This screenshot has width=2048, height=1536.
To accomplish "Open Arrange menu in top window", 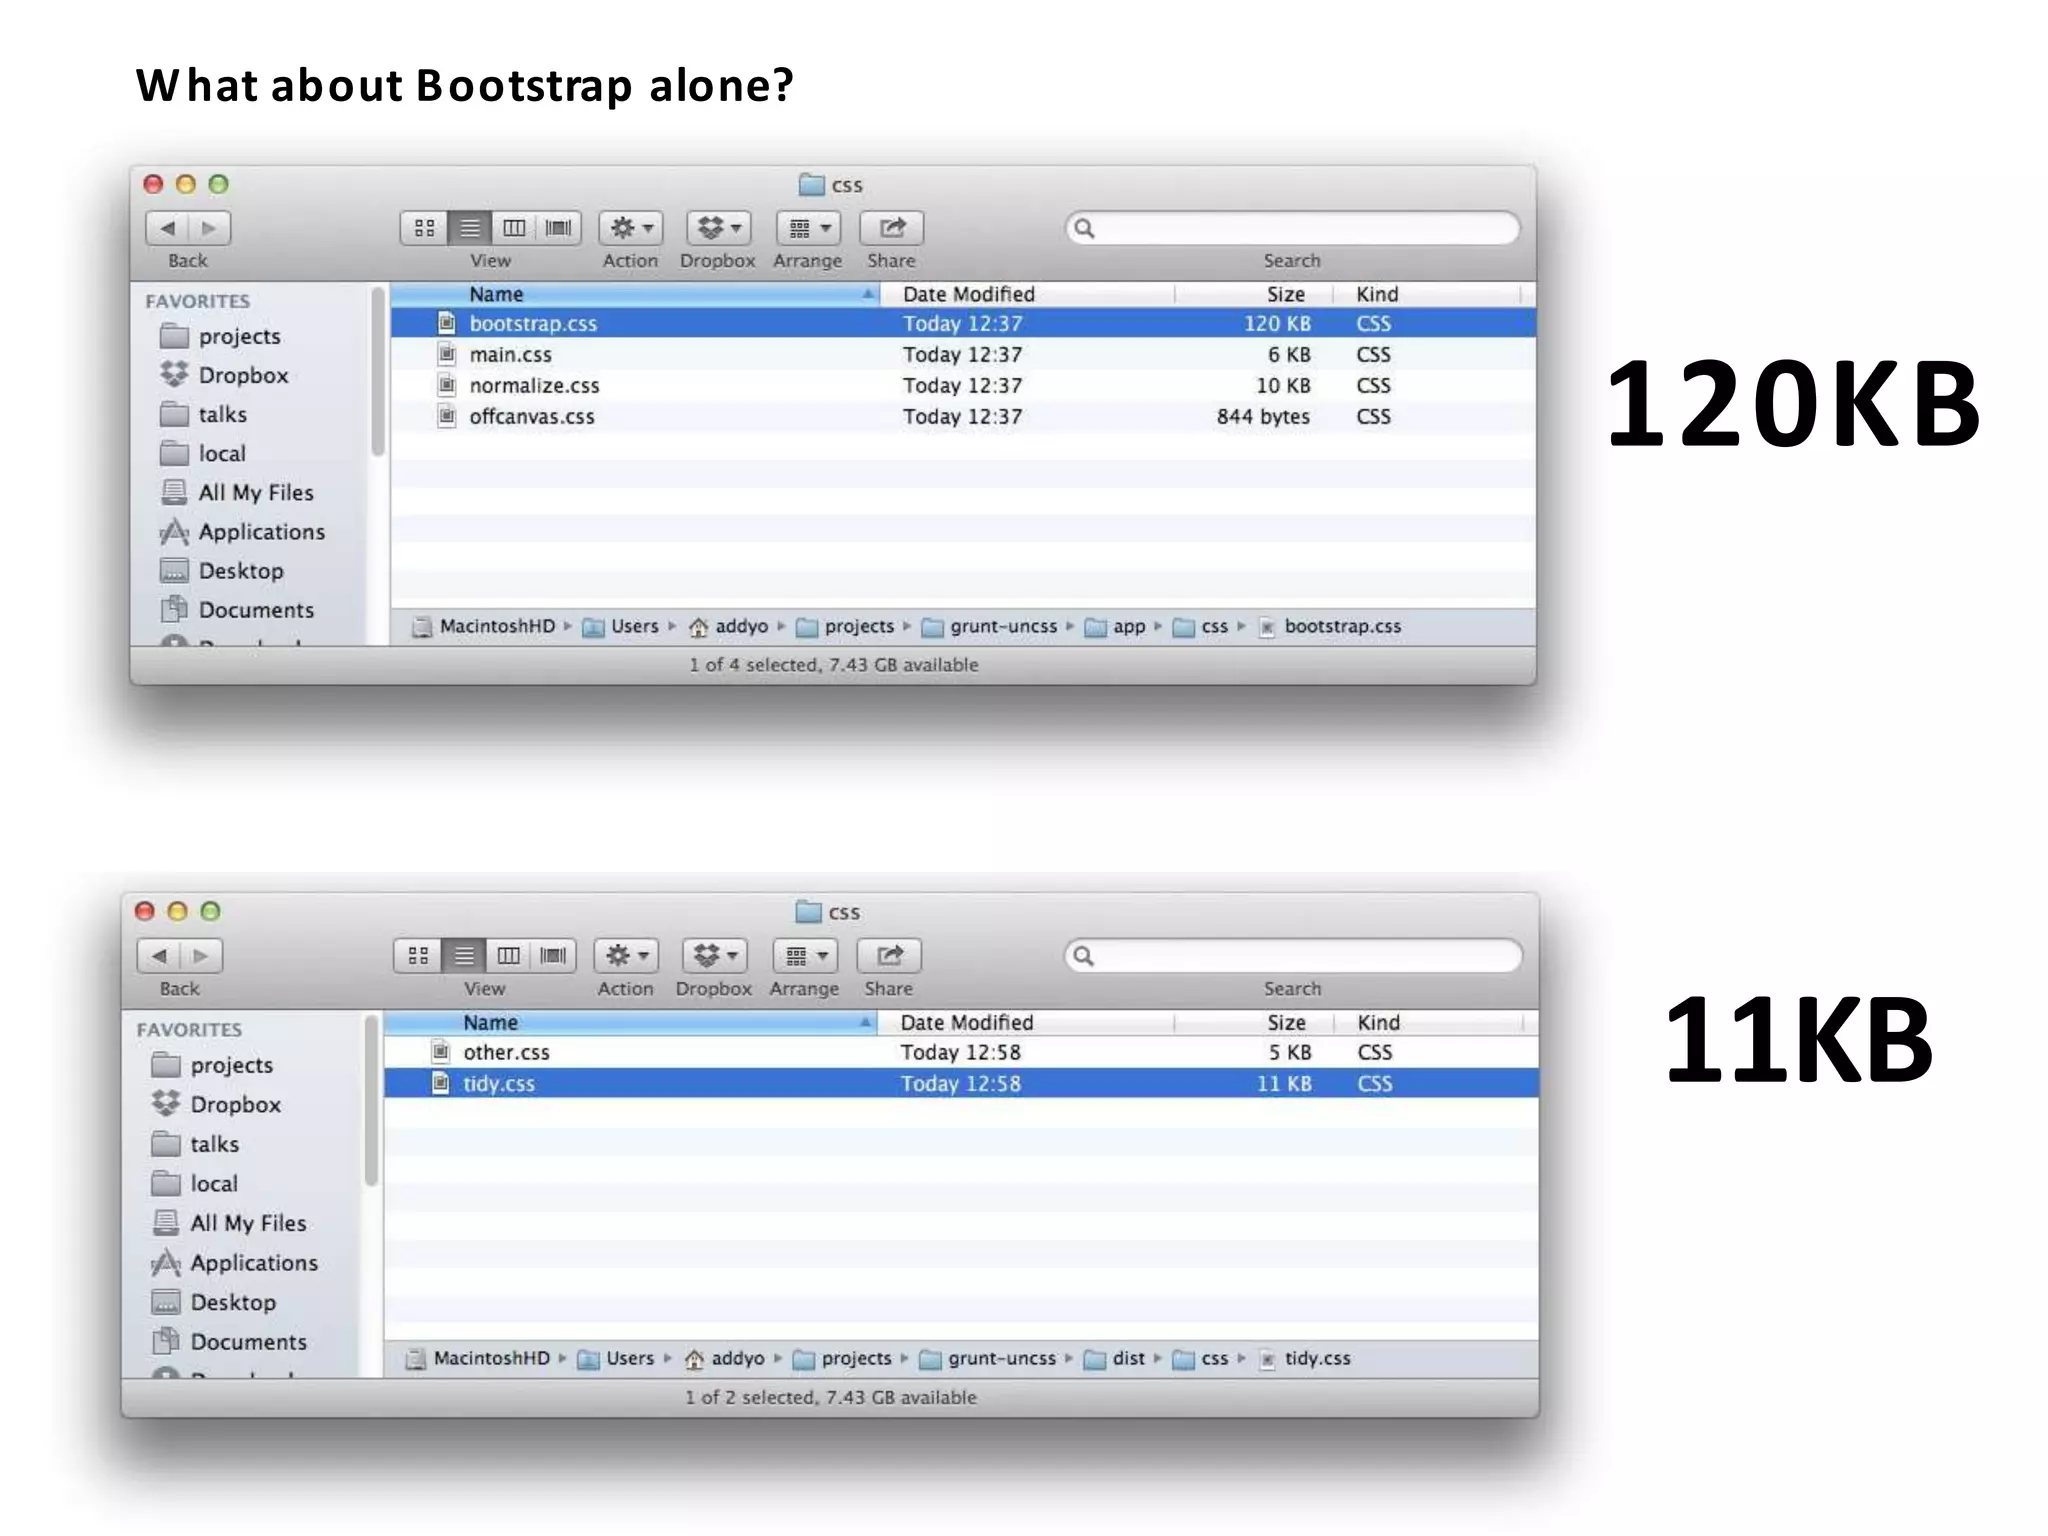I will point(808,228).
